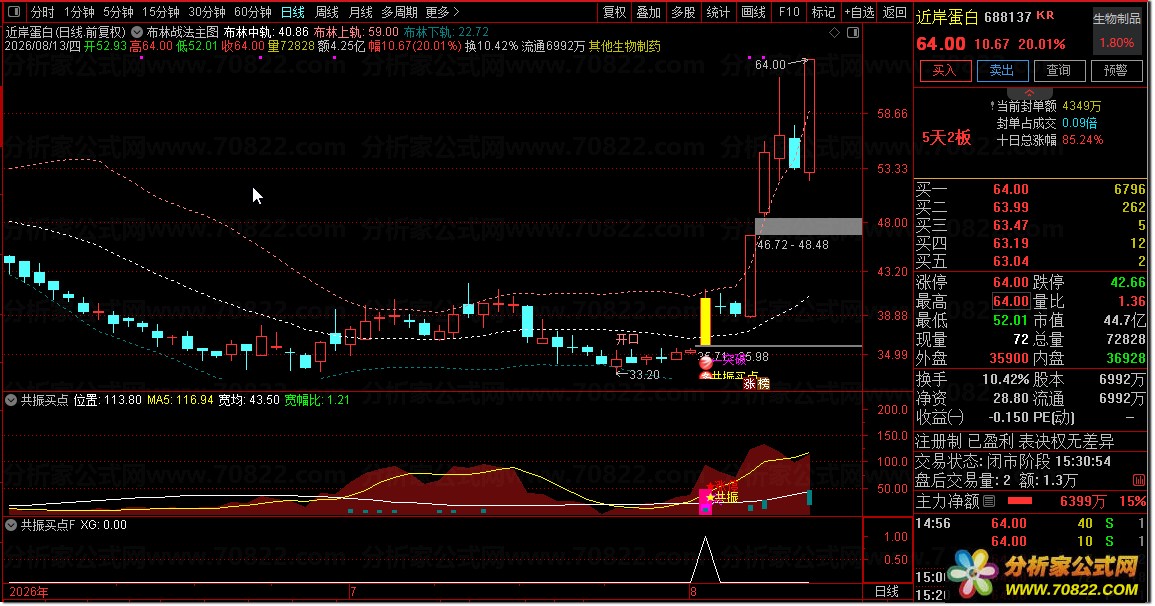Image resolution: width=1155 pixels, height=606 pixels.
Task: Select the 周线 weekly tab
Action: pyautogui.click(x=326, y=12)
